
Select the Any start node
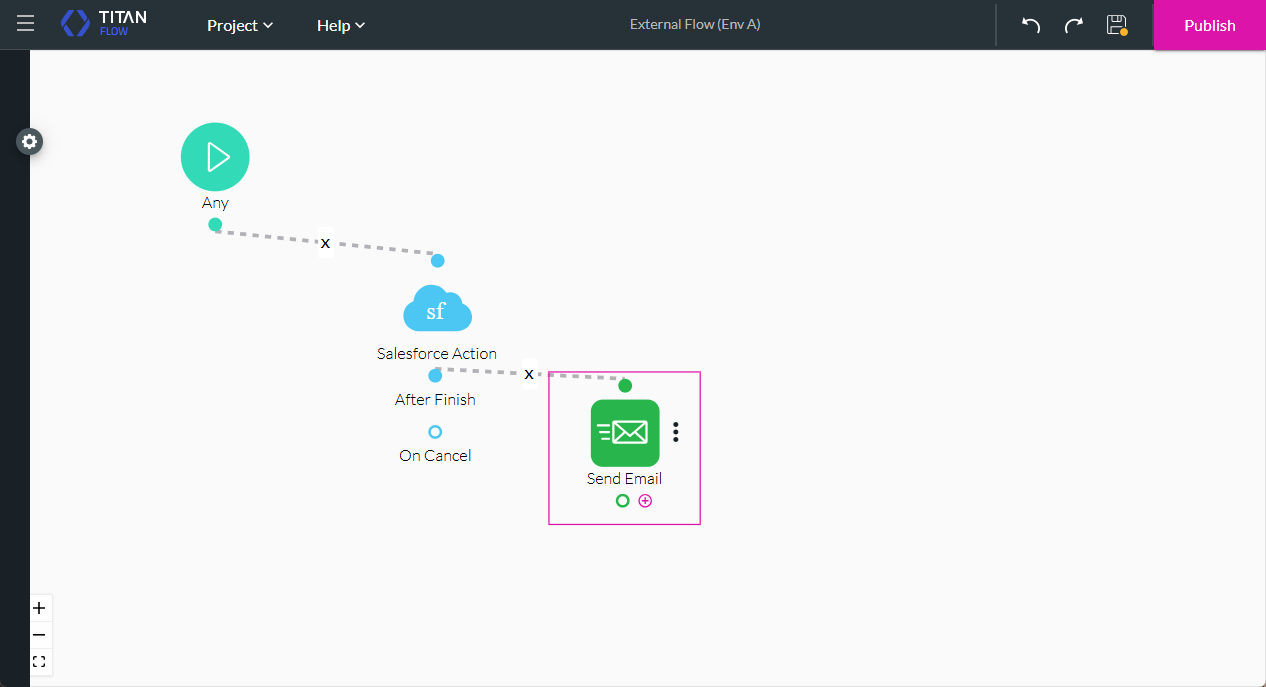(215, 157)
